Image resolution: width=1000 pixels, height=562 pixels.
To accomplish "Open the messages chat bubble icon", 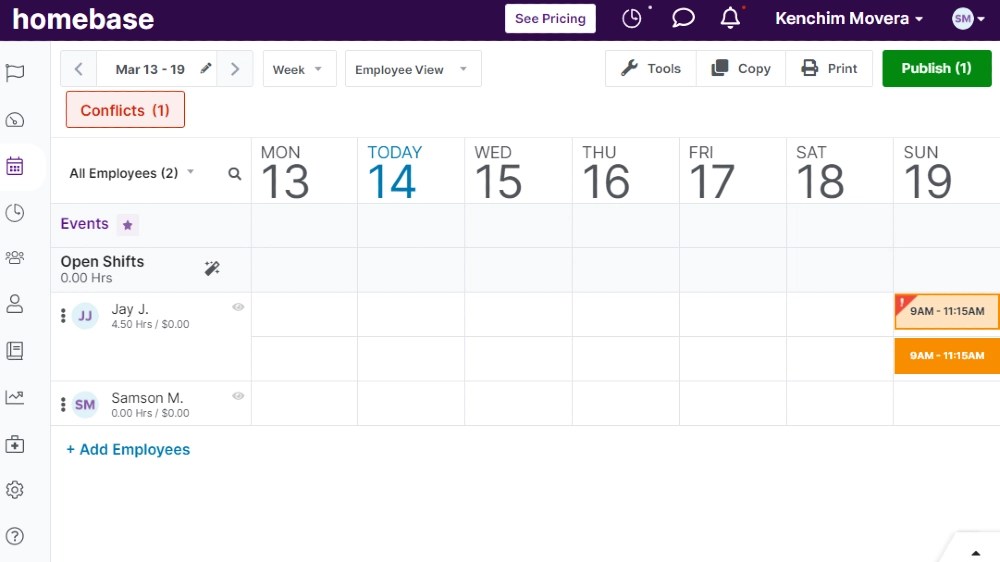I will click(683, 18).
